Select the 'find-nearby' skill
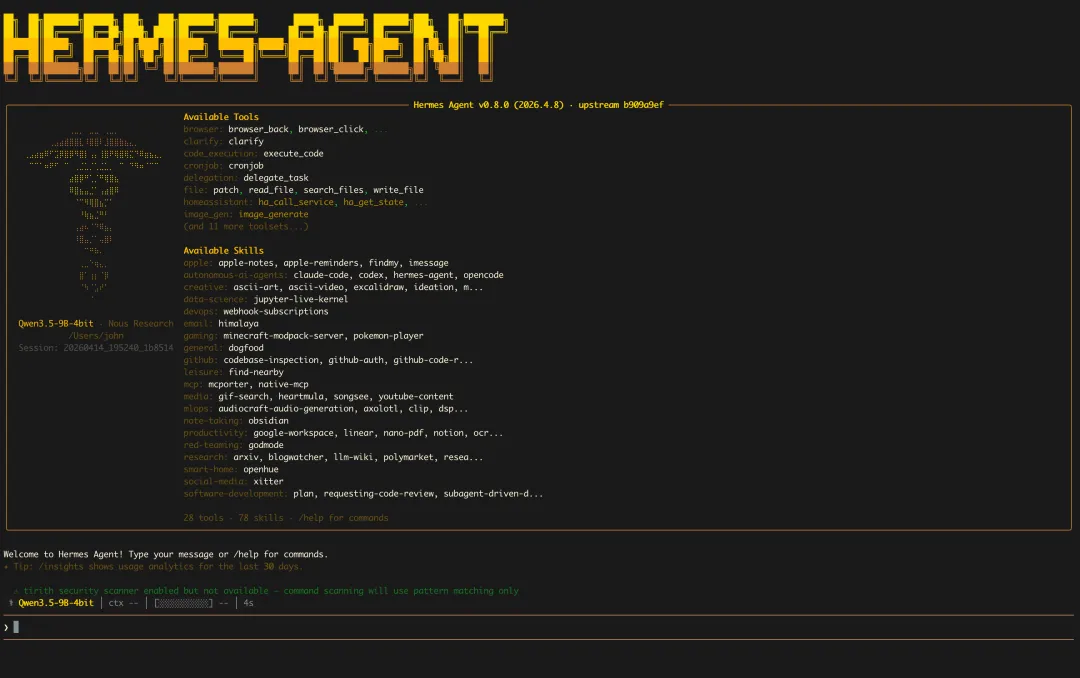The height and width of the screenshot is (678, 1080). [x=256, y=373]
